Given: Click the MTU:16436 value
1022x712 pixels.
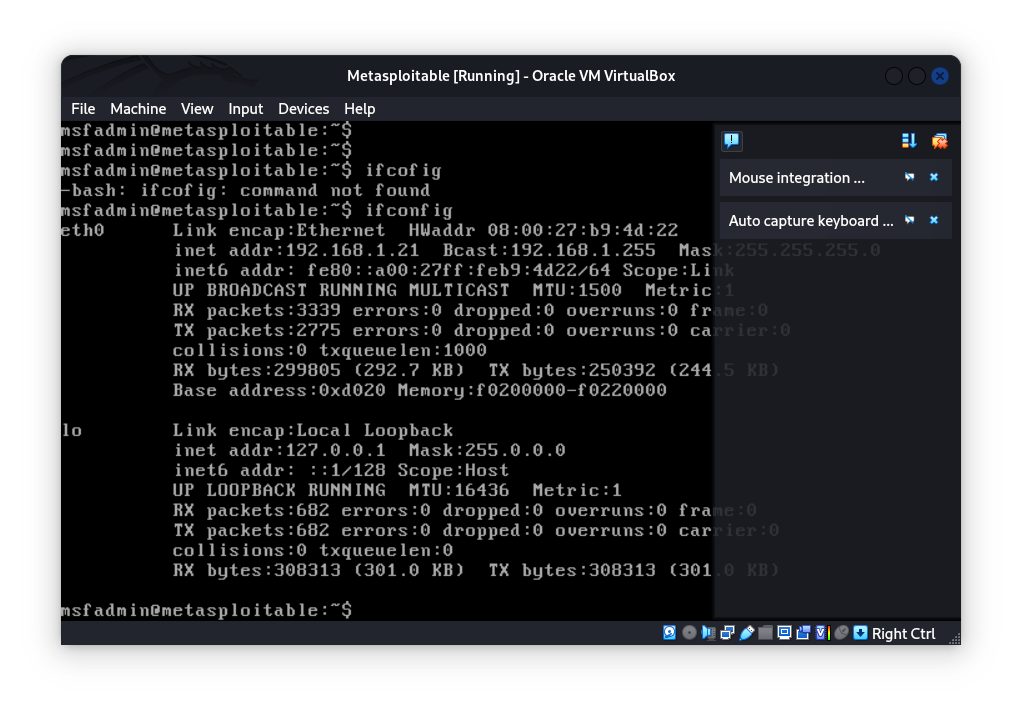Looking at the screenshot, I should pyautogui.click(x=459, y=490).
